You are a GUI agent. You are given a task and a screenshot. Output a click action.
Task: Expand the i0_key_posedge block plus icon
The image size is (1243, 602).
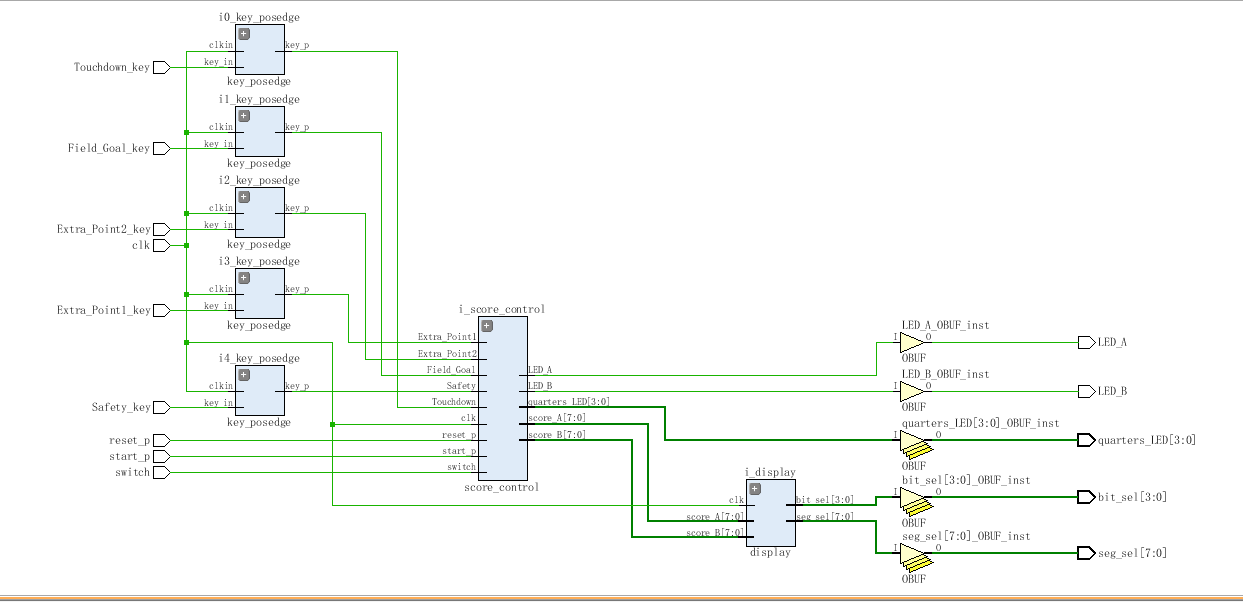pyautogui.click(x=244, y=34)
